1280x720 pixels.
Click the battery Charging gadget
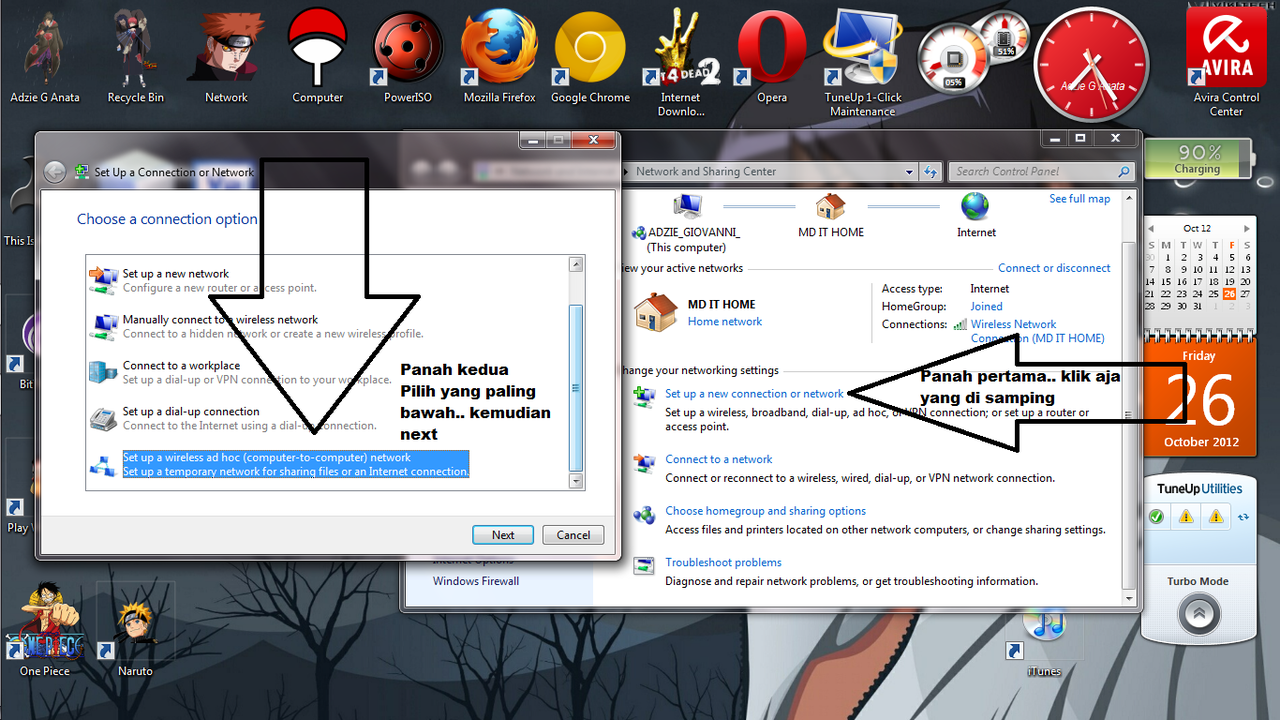pos(1198,158)
